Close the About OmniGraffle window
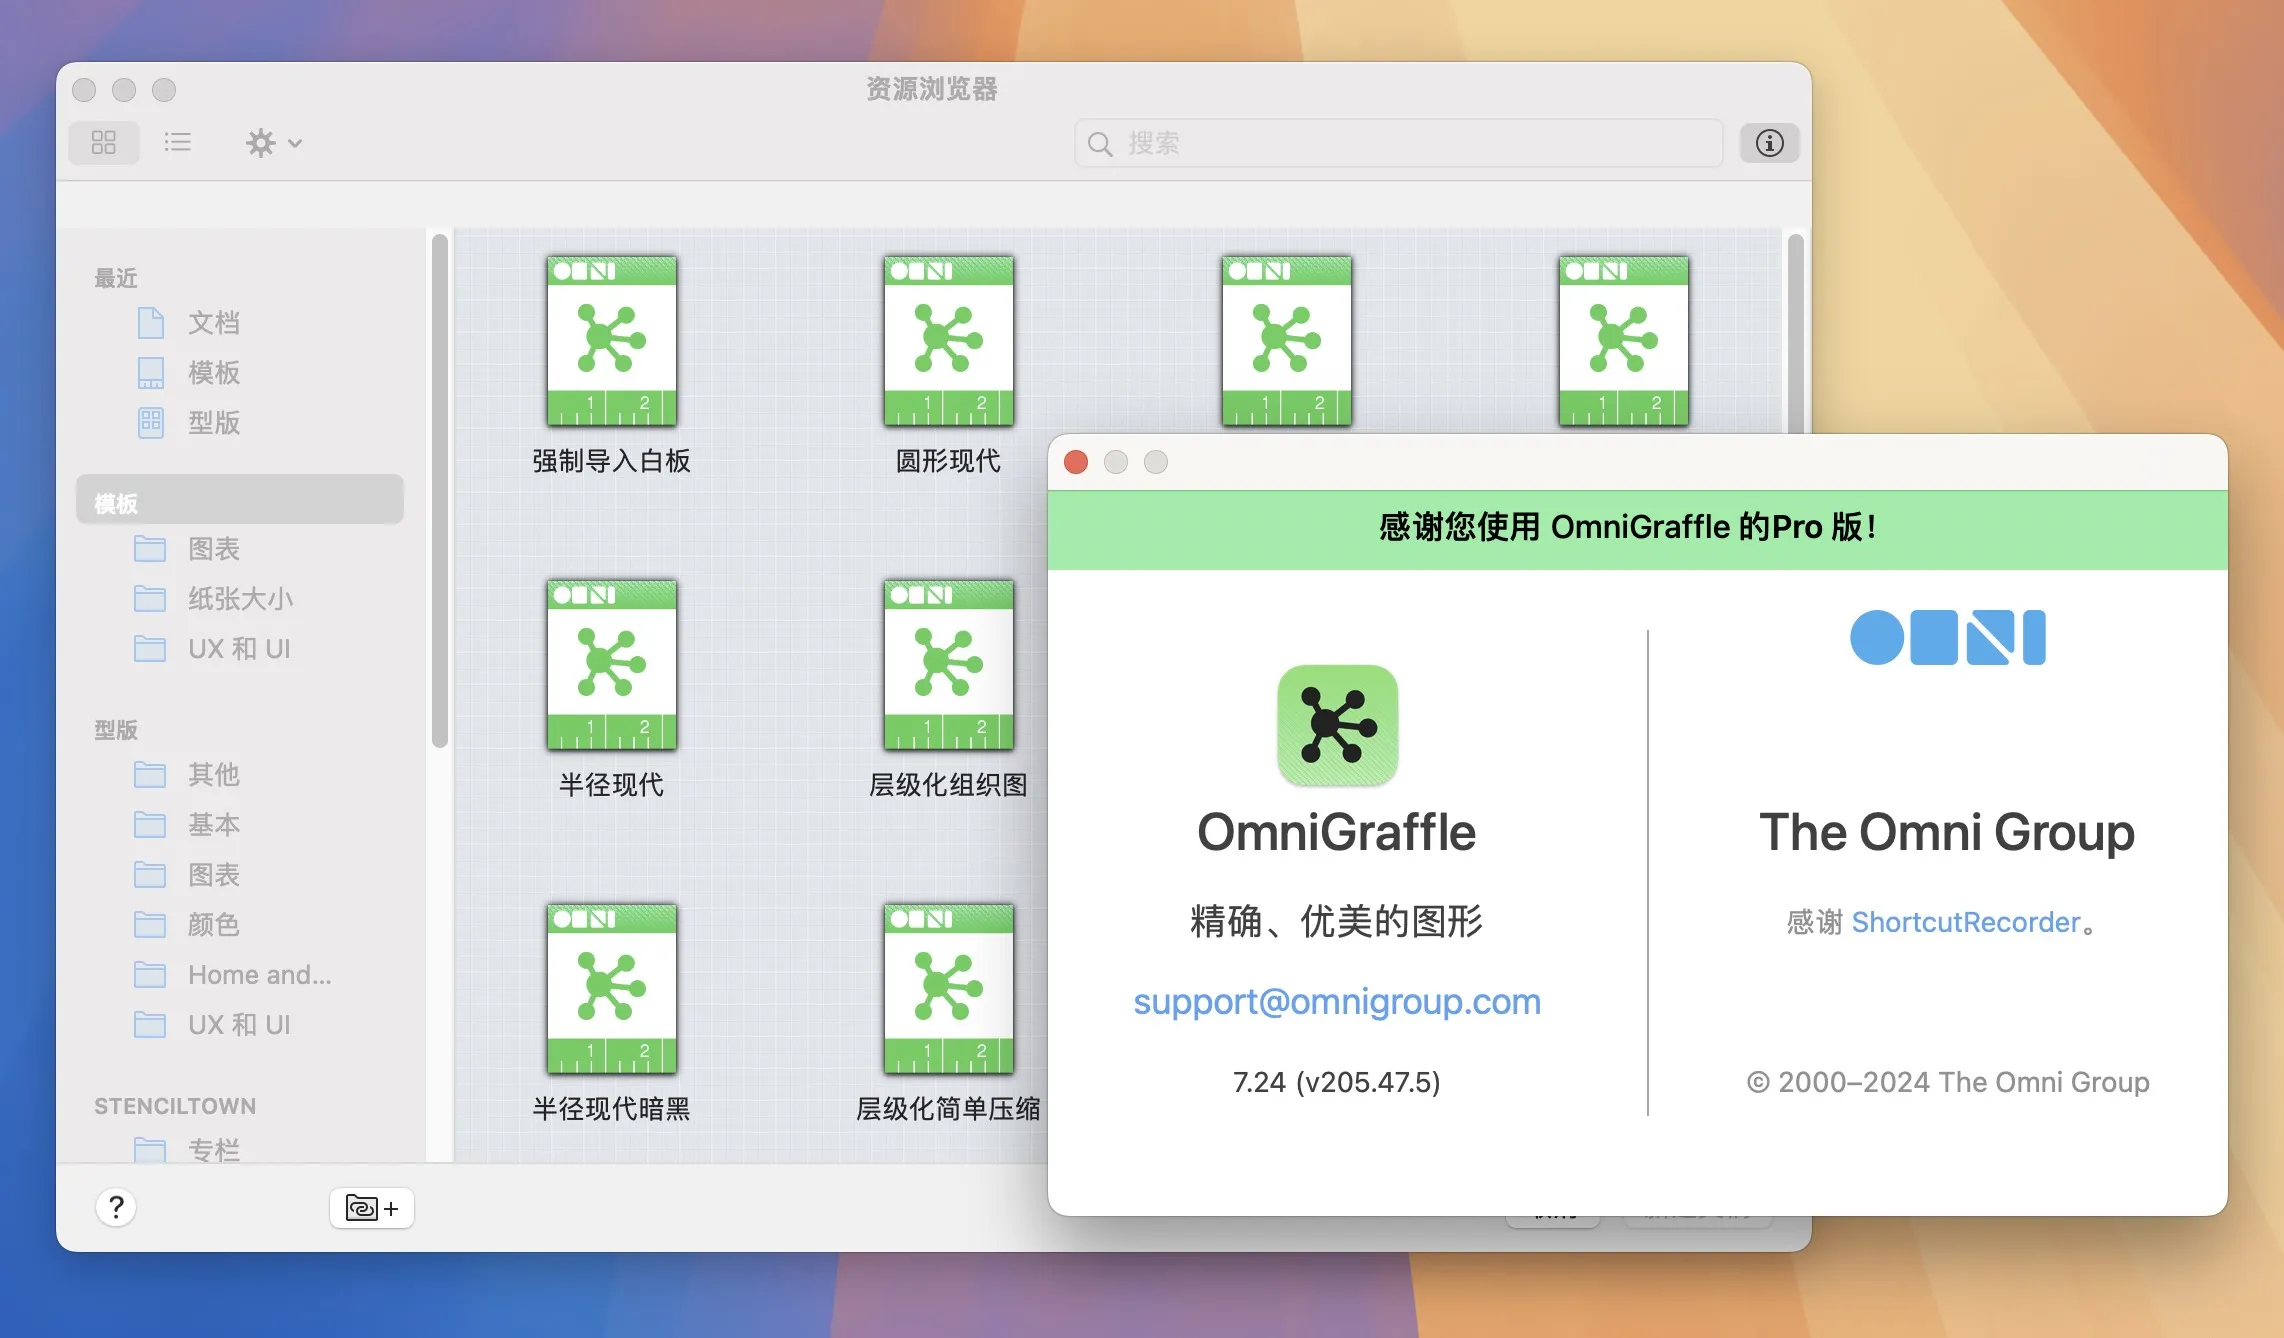Image resolution: width=2284 pixels, height=1338 pixels. [1076, 462]
